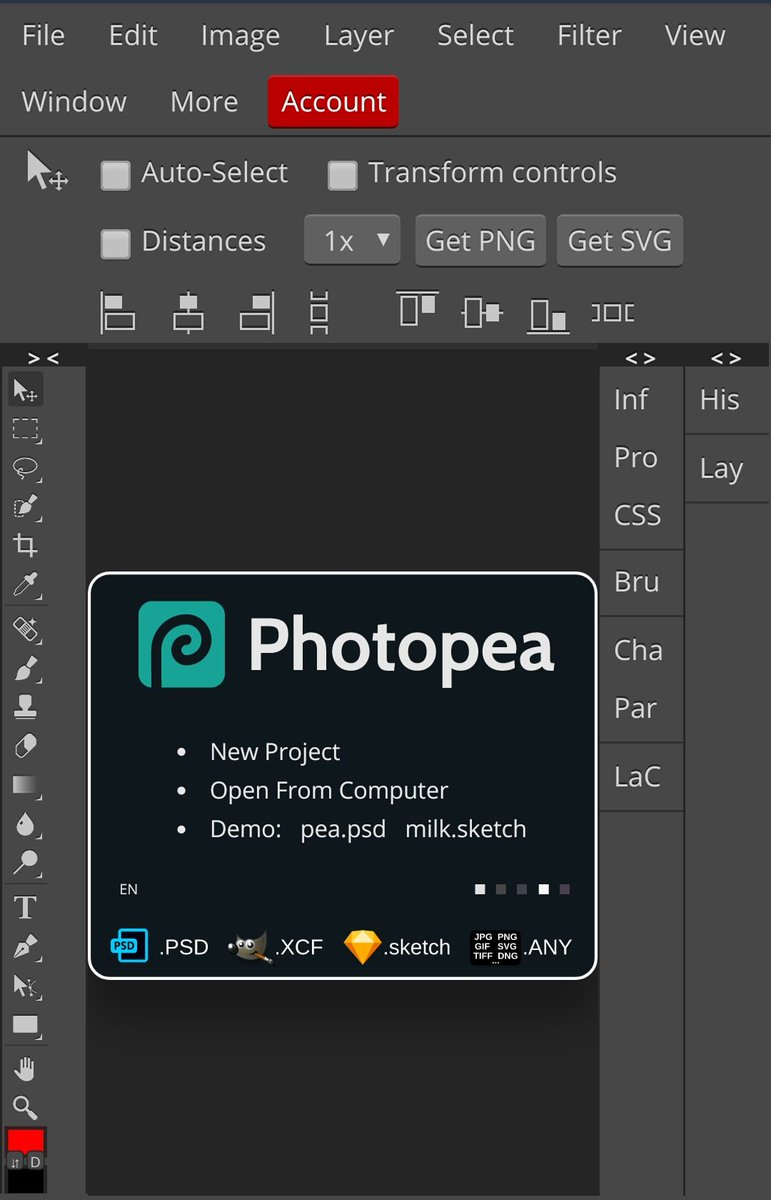Open the Edit menu
This screenshot has height=1200, width=771.
click(133, 35)
